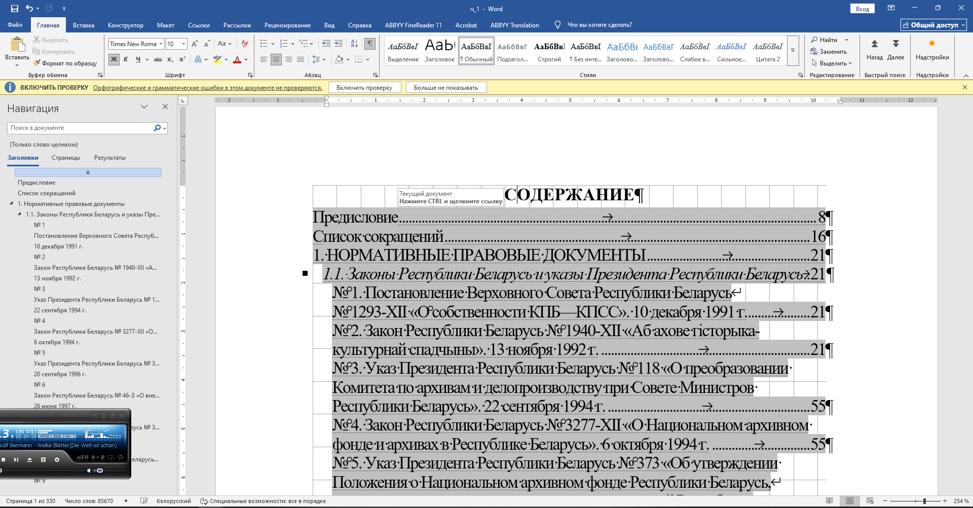This screenshot has height=508, width=973.
Task: Switch to the Страницы navigation tab
Action: point(66,158)
